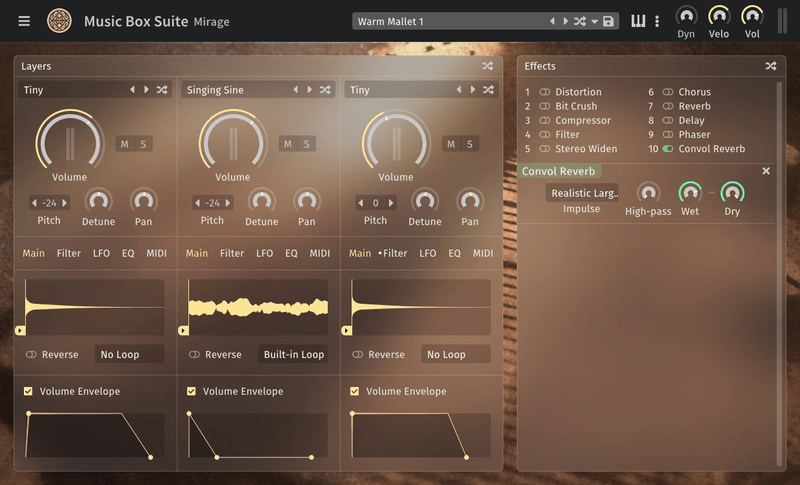
Task: Previous sample arrow for third Tiny layer
Action: (459, 90)
